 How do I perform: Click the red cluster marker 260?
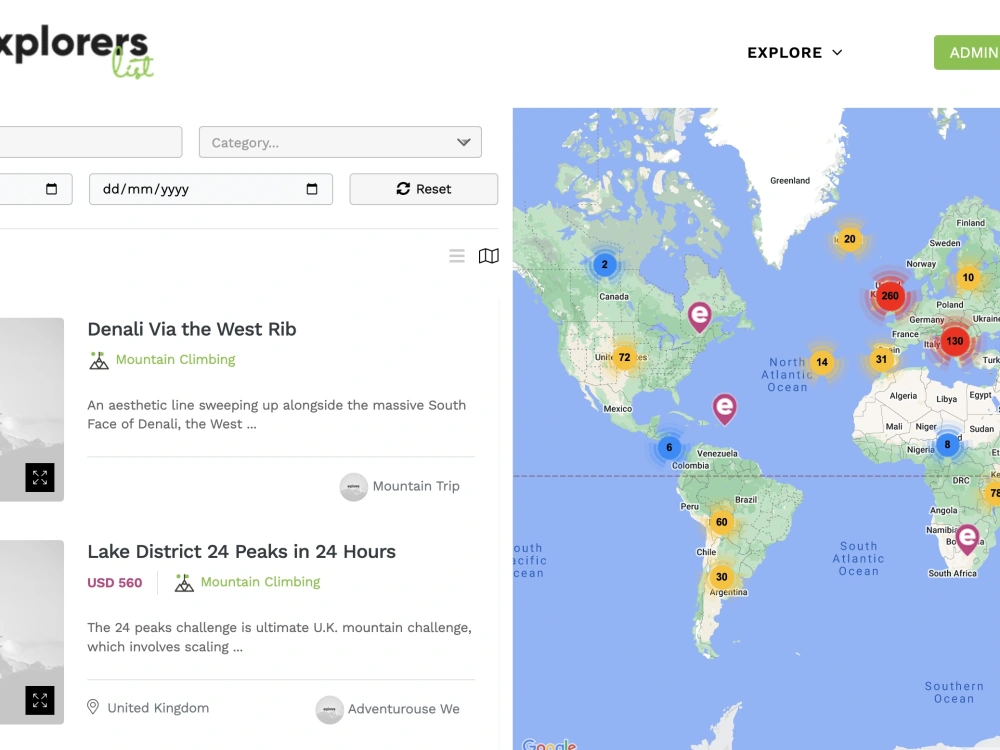890,296
